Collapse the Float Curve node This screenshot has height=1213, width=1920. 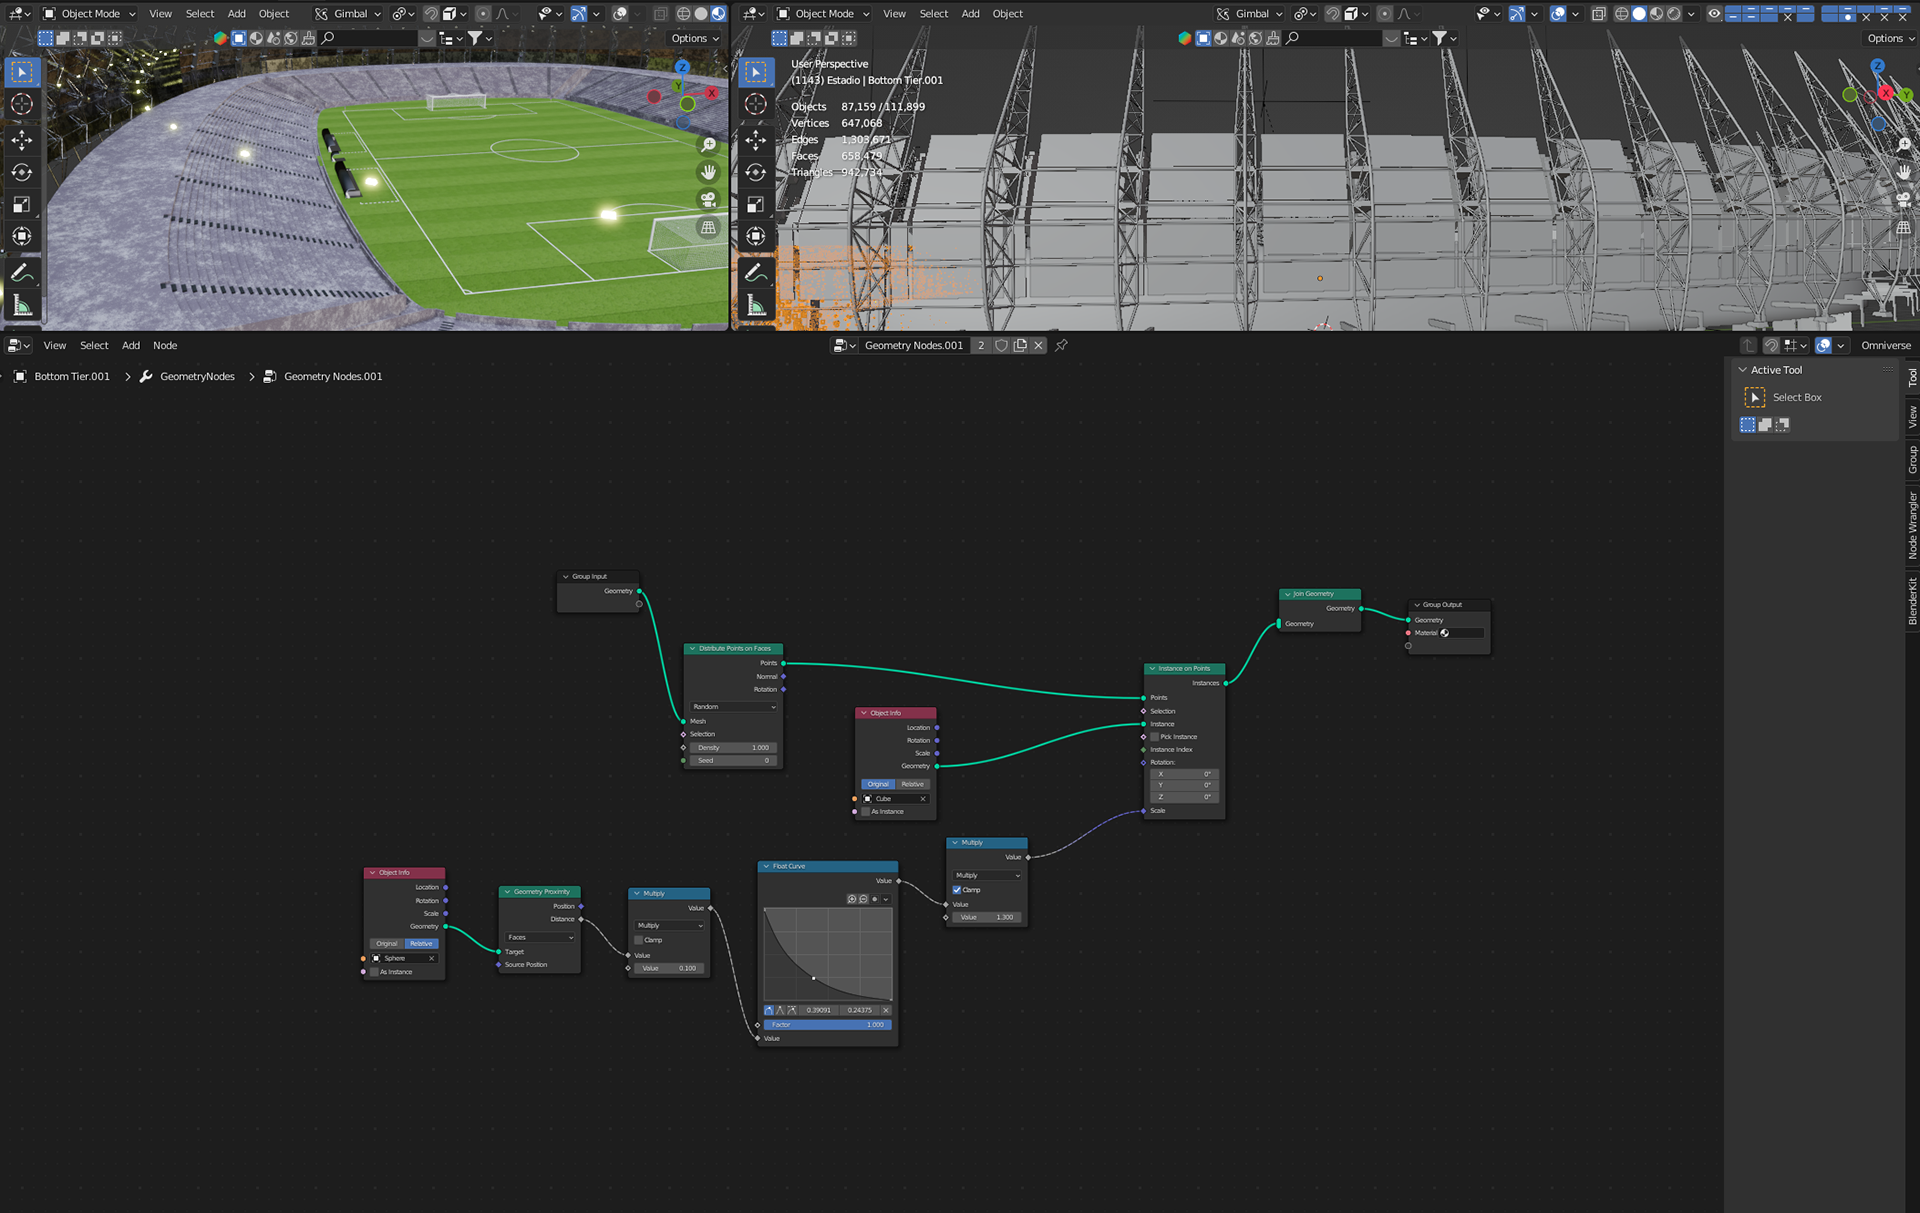pyautogui.click(x=766, y=867)
